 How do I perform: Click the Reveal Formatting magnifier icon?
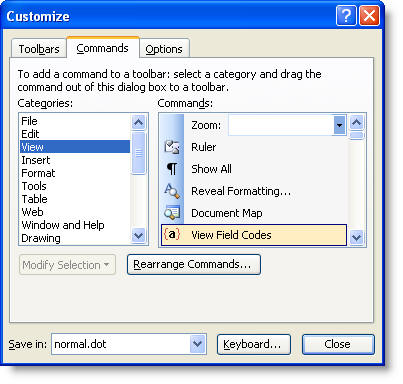pos(172,191)
